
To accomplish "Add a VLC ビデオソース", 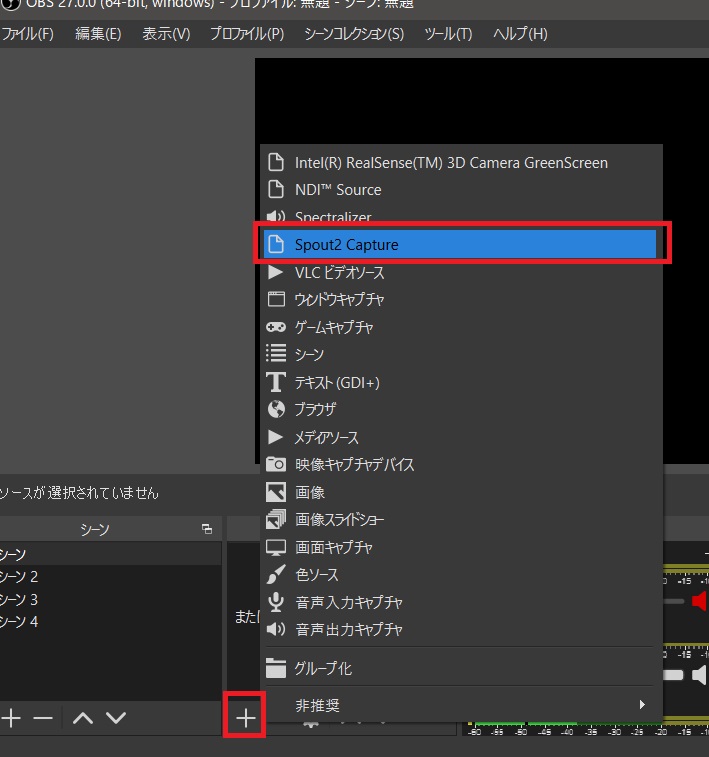I will pos(460,272).
